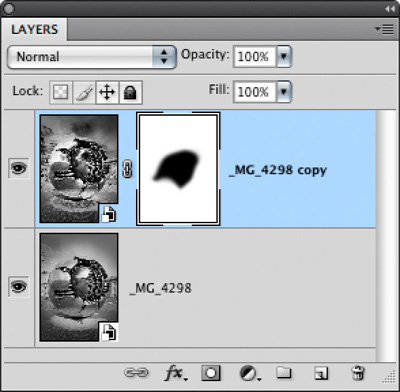Collapse the panel with double arrows

(389, 9)
